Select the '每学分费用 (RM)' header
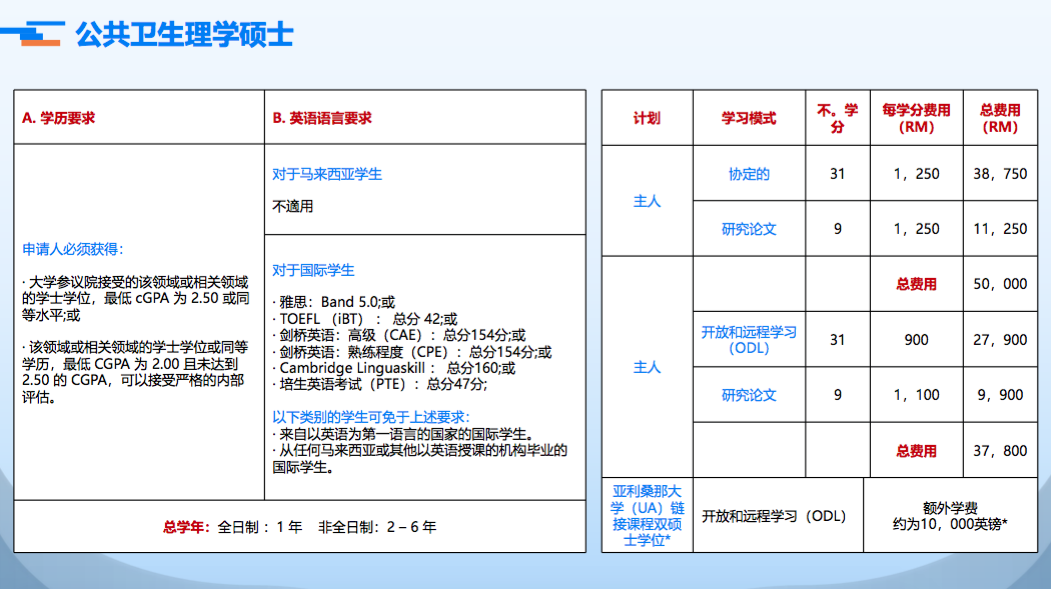Image resolution: width=1051 pixels, height=589 pixels. coord(916,119)
